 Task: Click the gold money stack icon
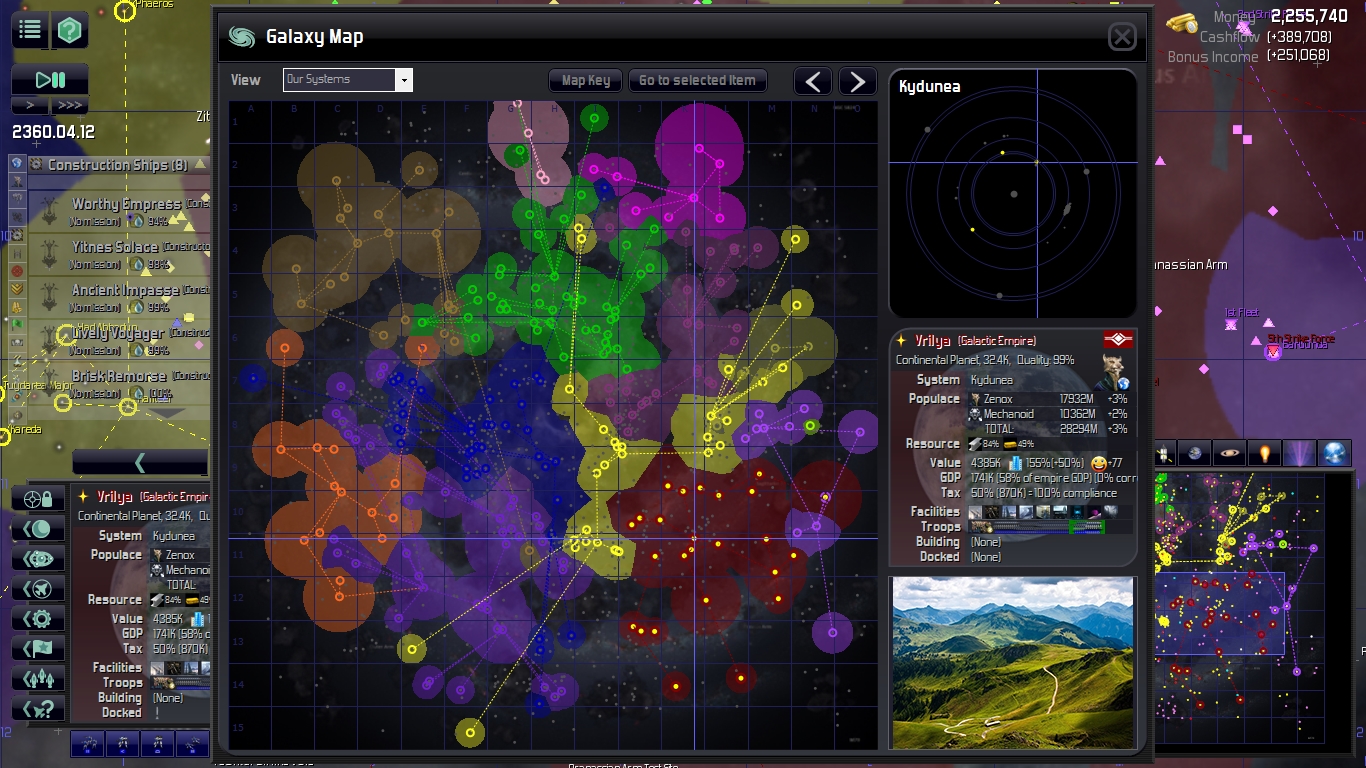click(1182, 22)
